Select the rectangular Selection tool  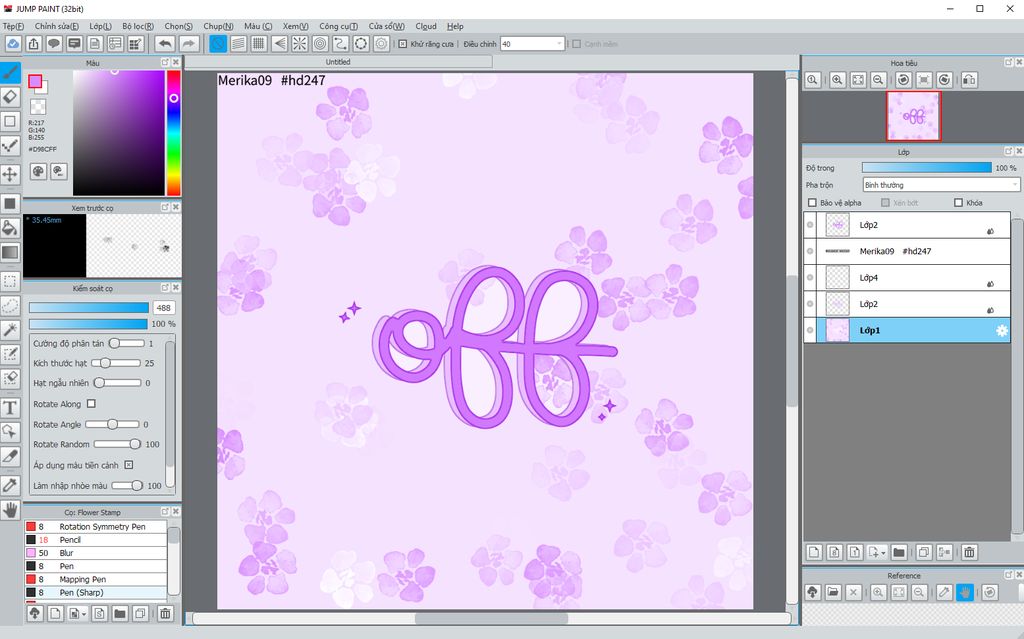(10, 282)
